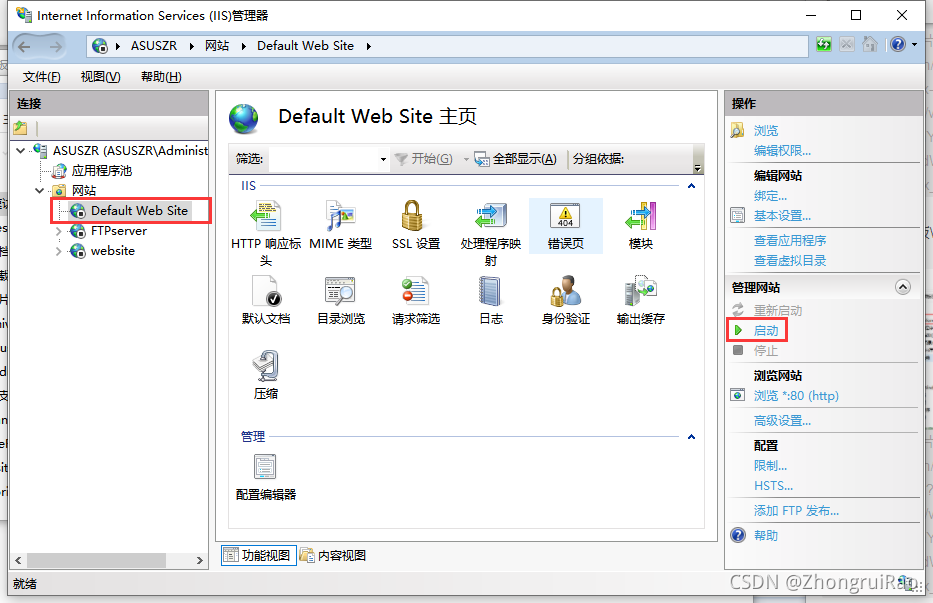Open the 配置编辑器 icon
The image size is (933, 603).
click(x=265, y=467)
